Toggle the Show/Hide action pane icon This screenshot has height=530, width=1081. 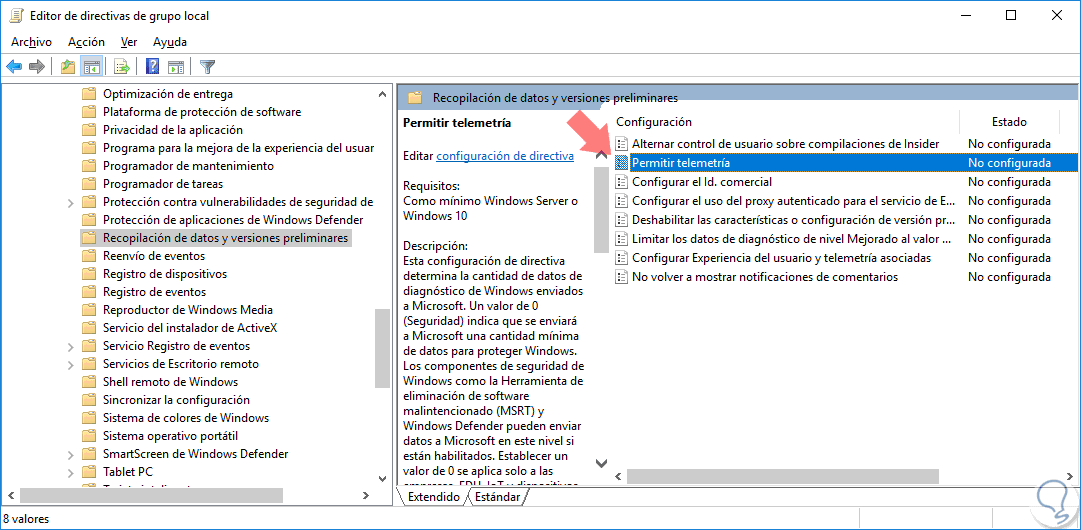[176, 67]
